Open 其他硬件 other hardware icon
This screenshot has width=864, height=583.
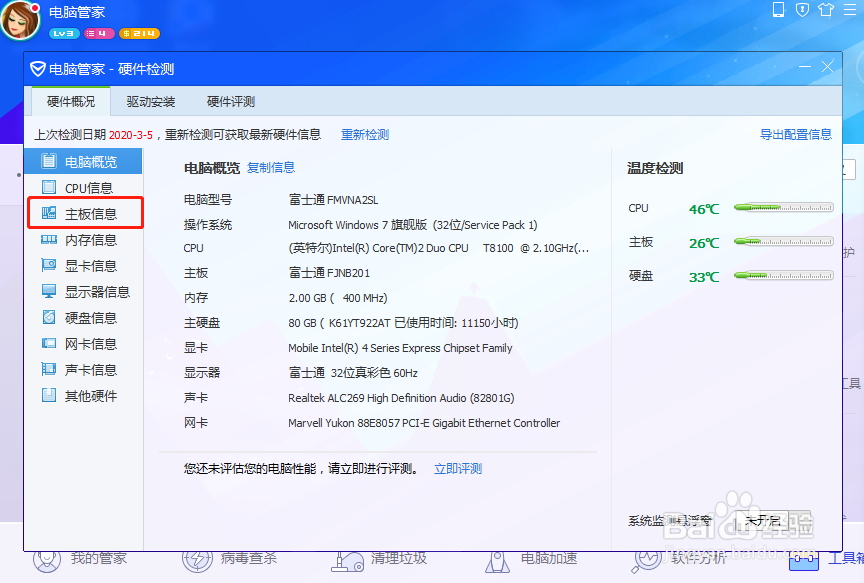pos(49,395)
